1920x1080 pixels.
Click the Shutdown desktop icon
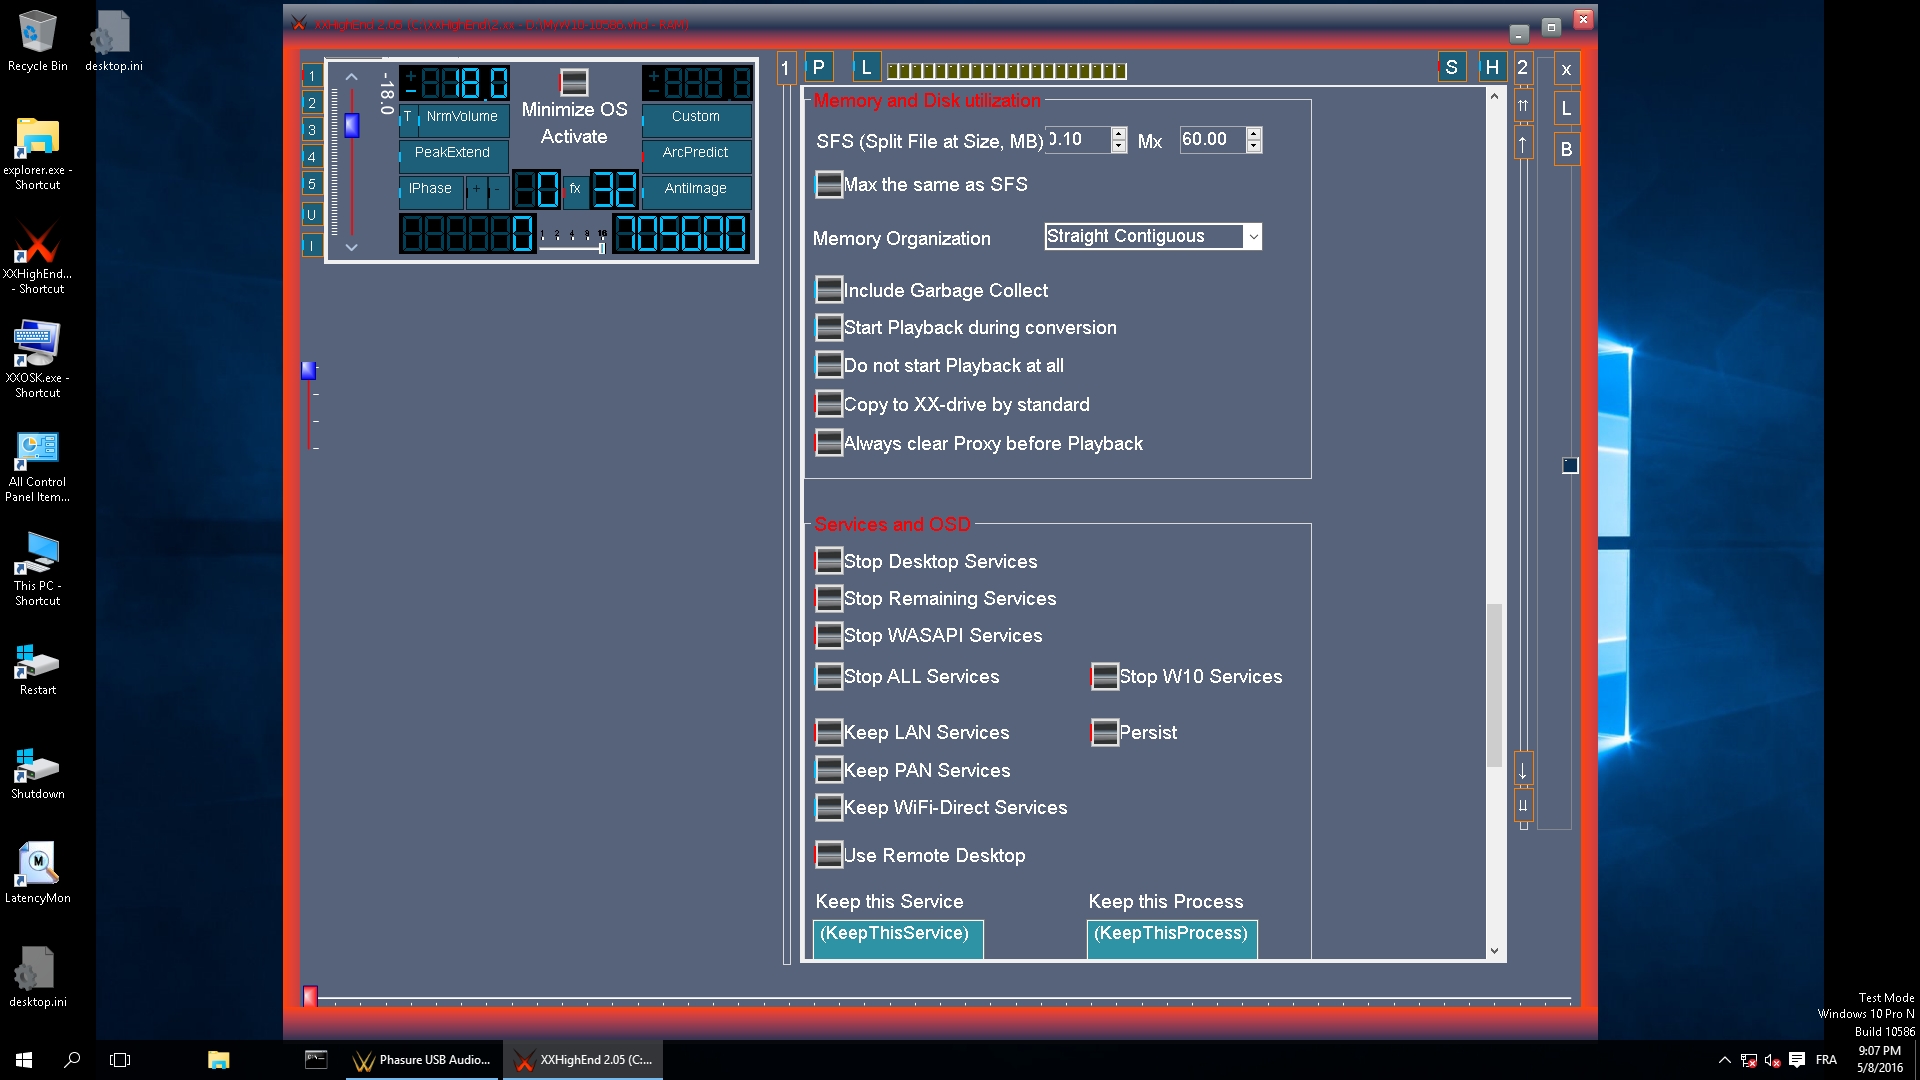tap(37, 772)
